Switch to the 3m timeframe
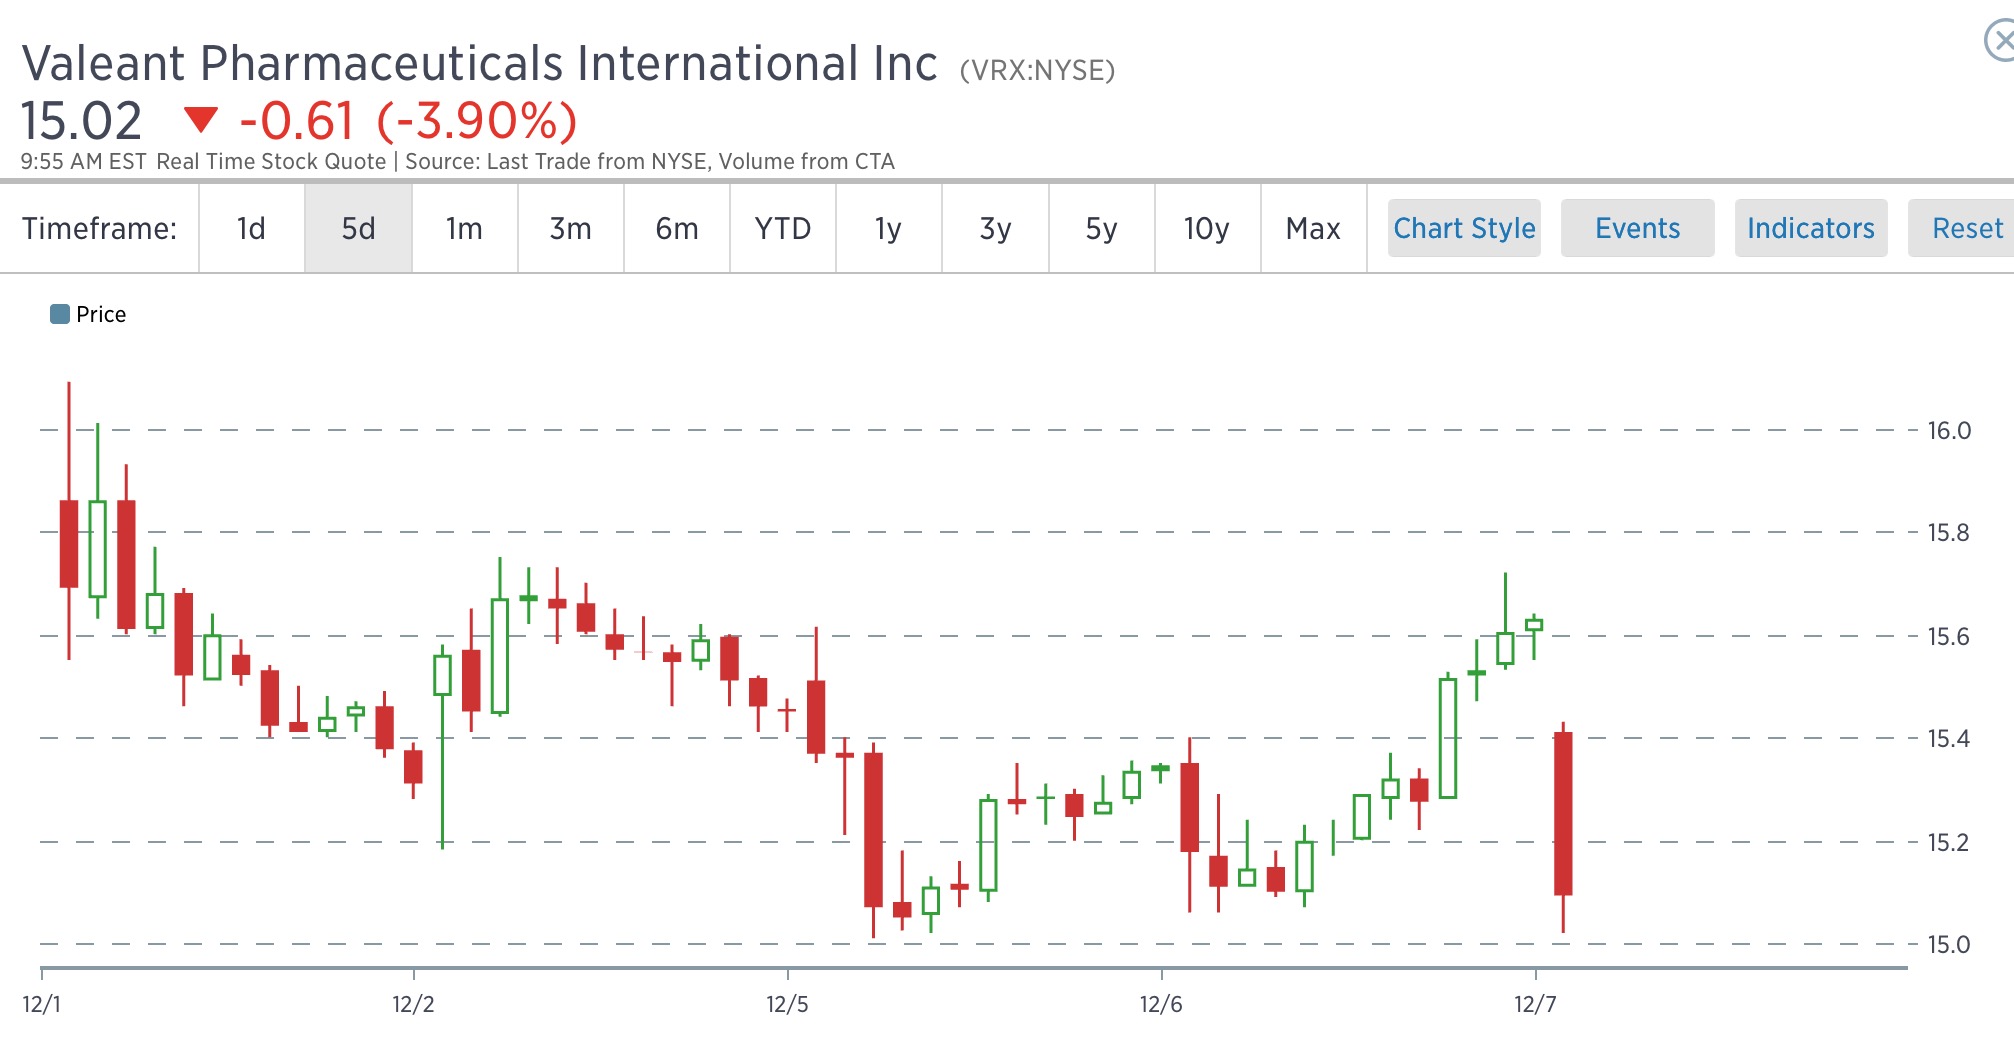 point(571,229)
